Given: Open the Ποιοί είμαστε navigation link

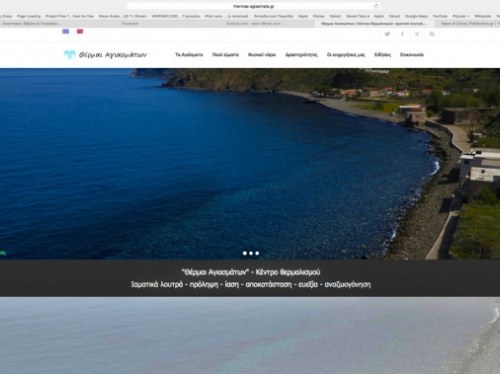Looking at the screenshot, I should click(x=225, y=55).
